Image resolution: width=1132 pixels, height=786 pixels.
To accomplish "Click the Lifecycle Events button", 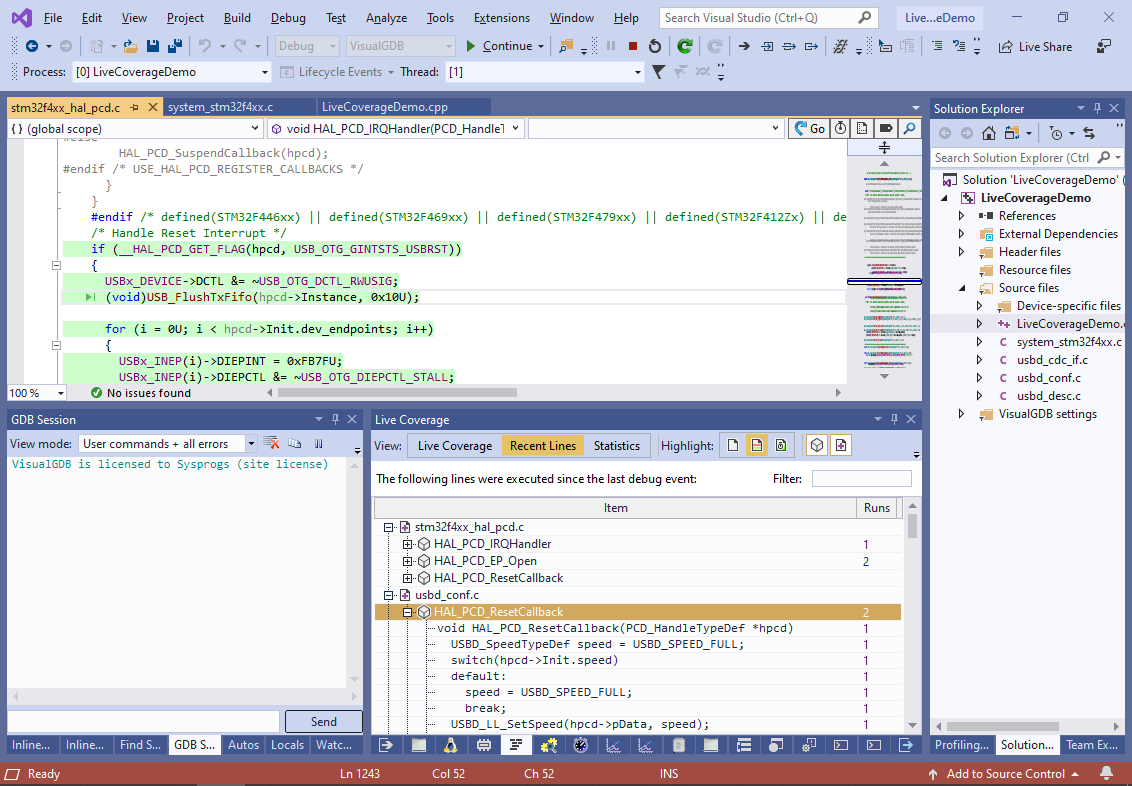I will coord(338,71).
